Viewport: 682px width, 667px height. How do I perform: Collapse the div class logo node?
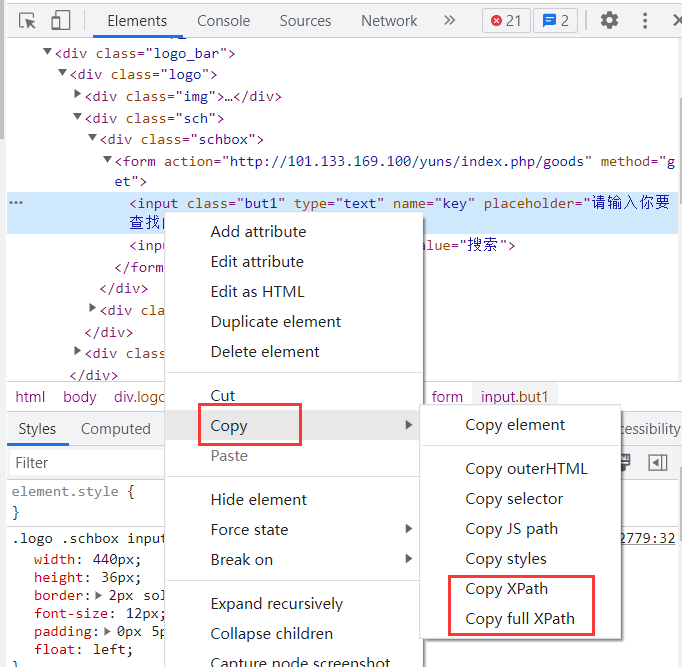coord(63,73)
